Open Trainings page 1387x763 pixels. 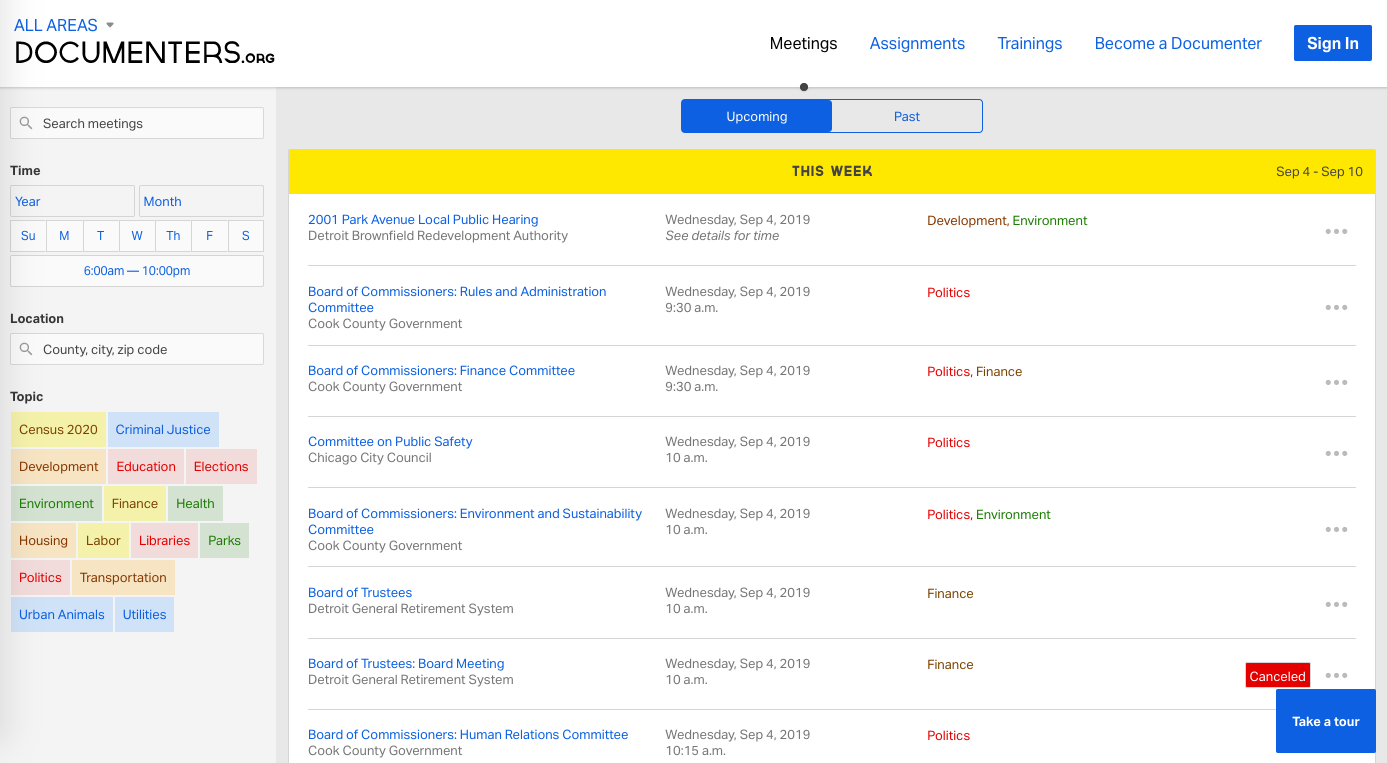[x=1029, y=43]
